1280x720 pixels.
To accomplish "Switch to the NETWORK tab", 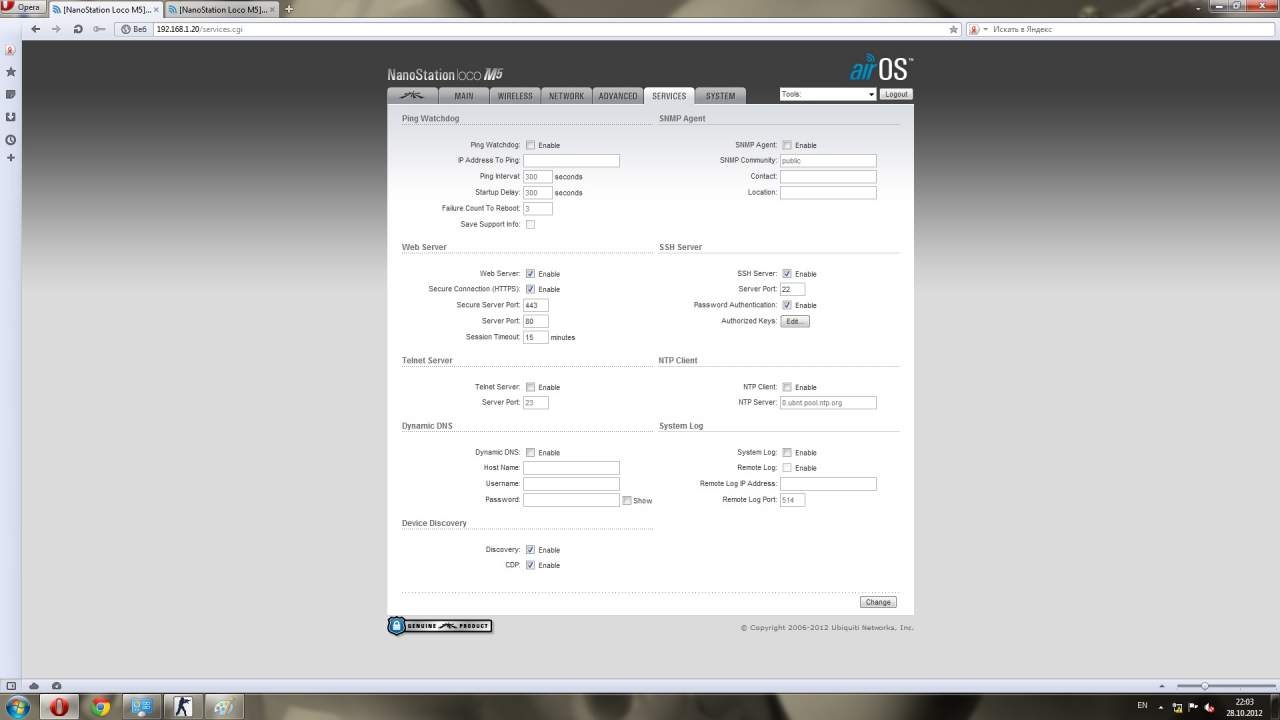I will [x=566, y=96].
